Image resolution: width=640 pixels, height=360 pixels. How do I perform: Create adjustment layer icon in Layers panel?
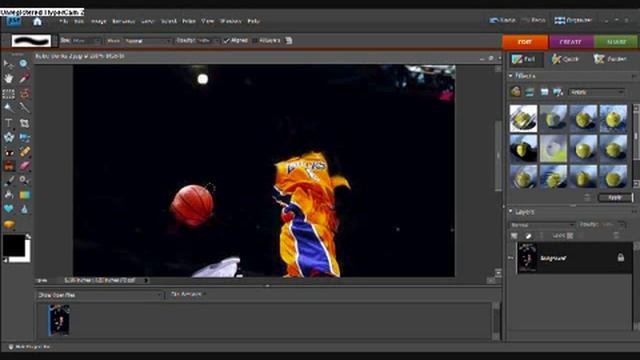pyautogui.click(x=528, y=236)
